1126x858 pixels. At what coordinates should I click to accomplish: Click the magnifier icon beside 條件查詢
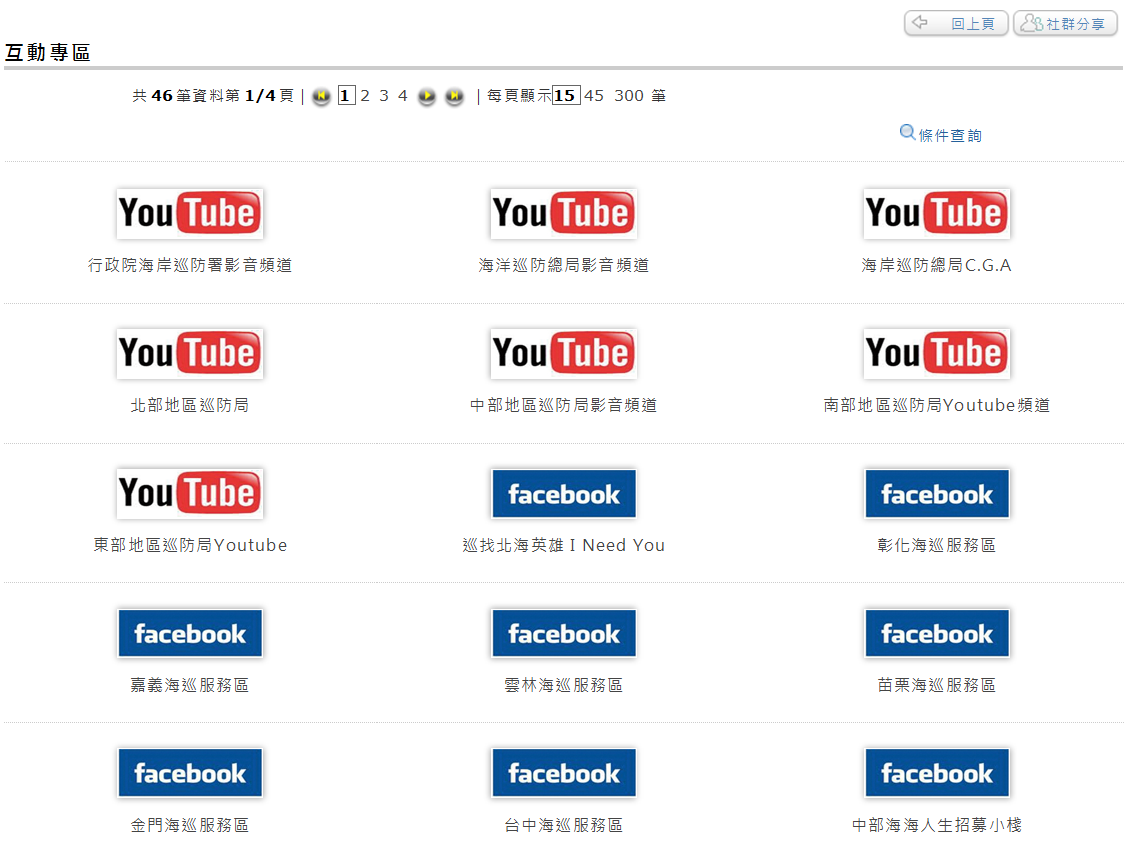pos(907,133)
